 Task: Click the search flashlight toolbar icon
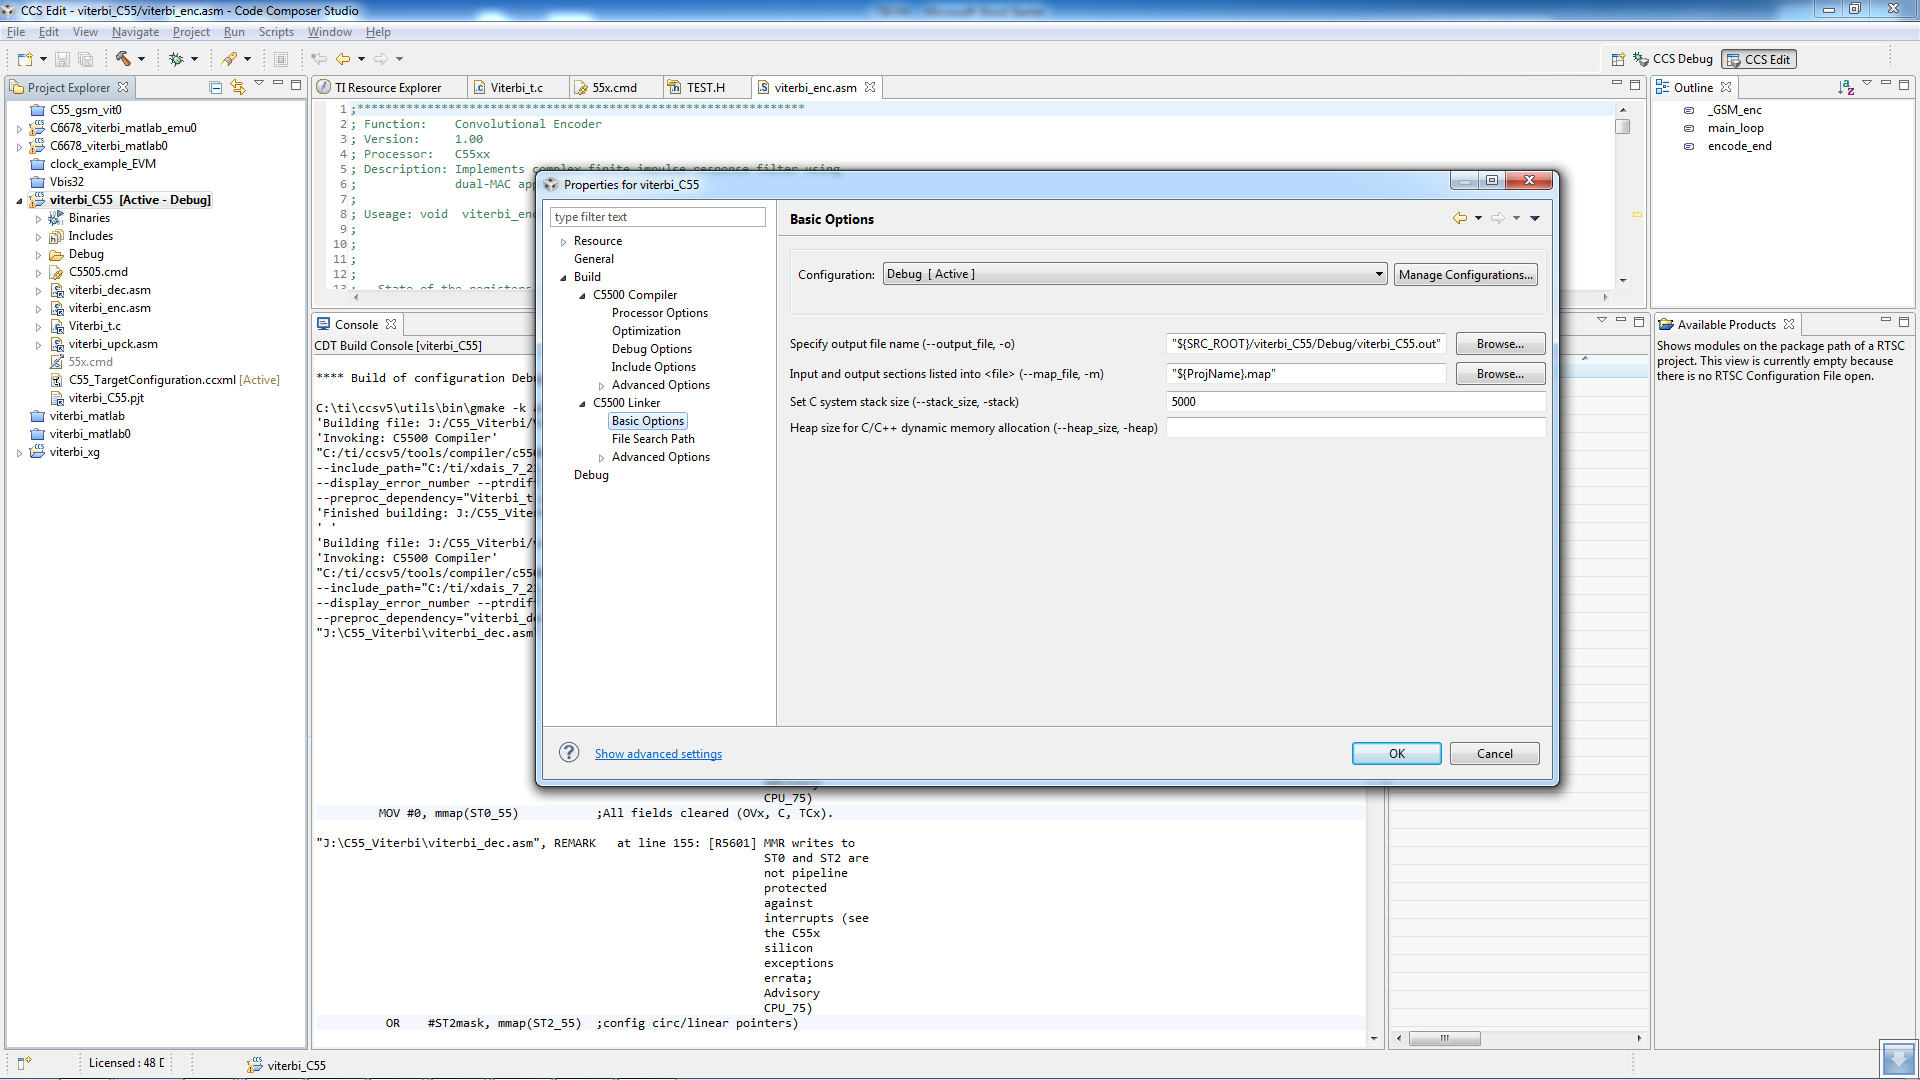tap(230, 59)
